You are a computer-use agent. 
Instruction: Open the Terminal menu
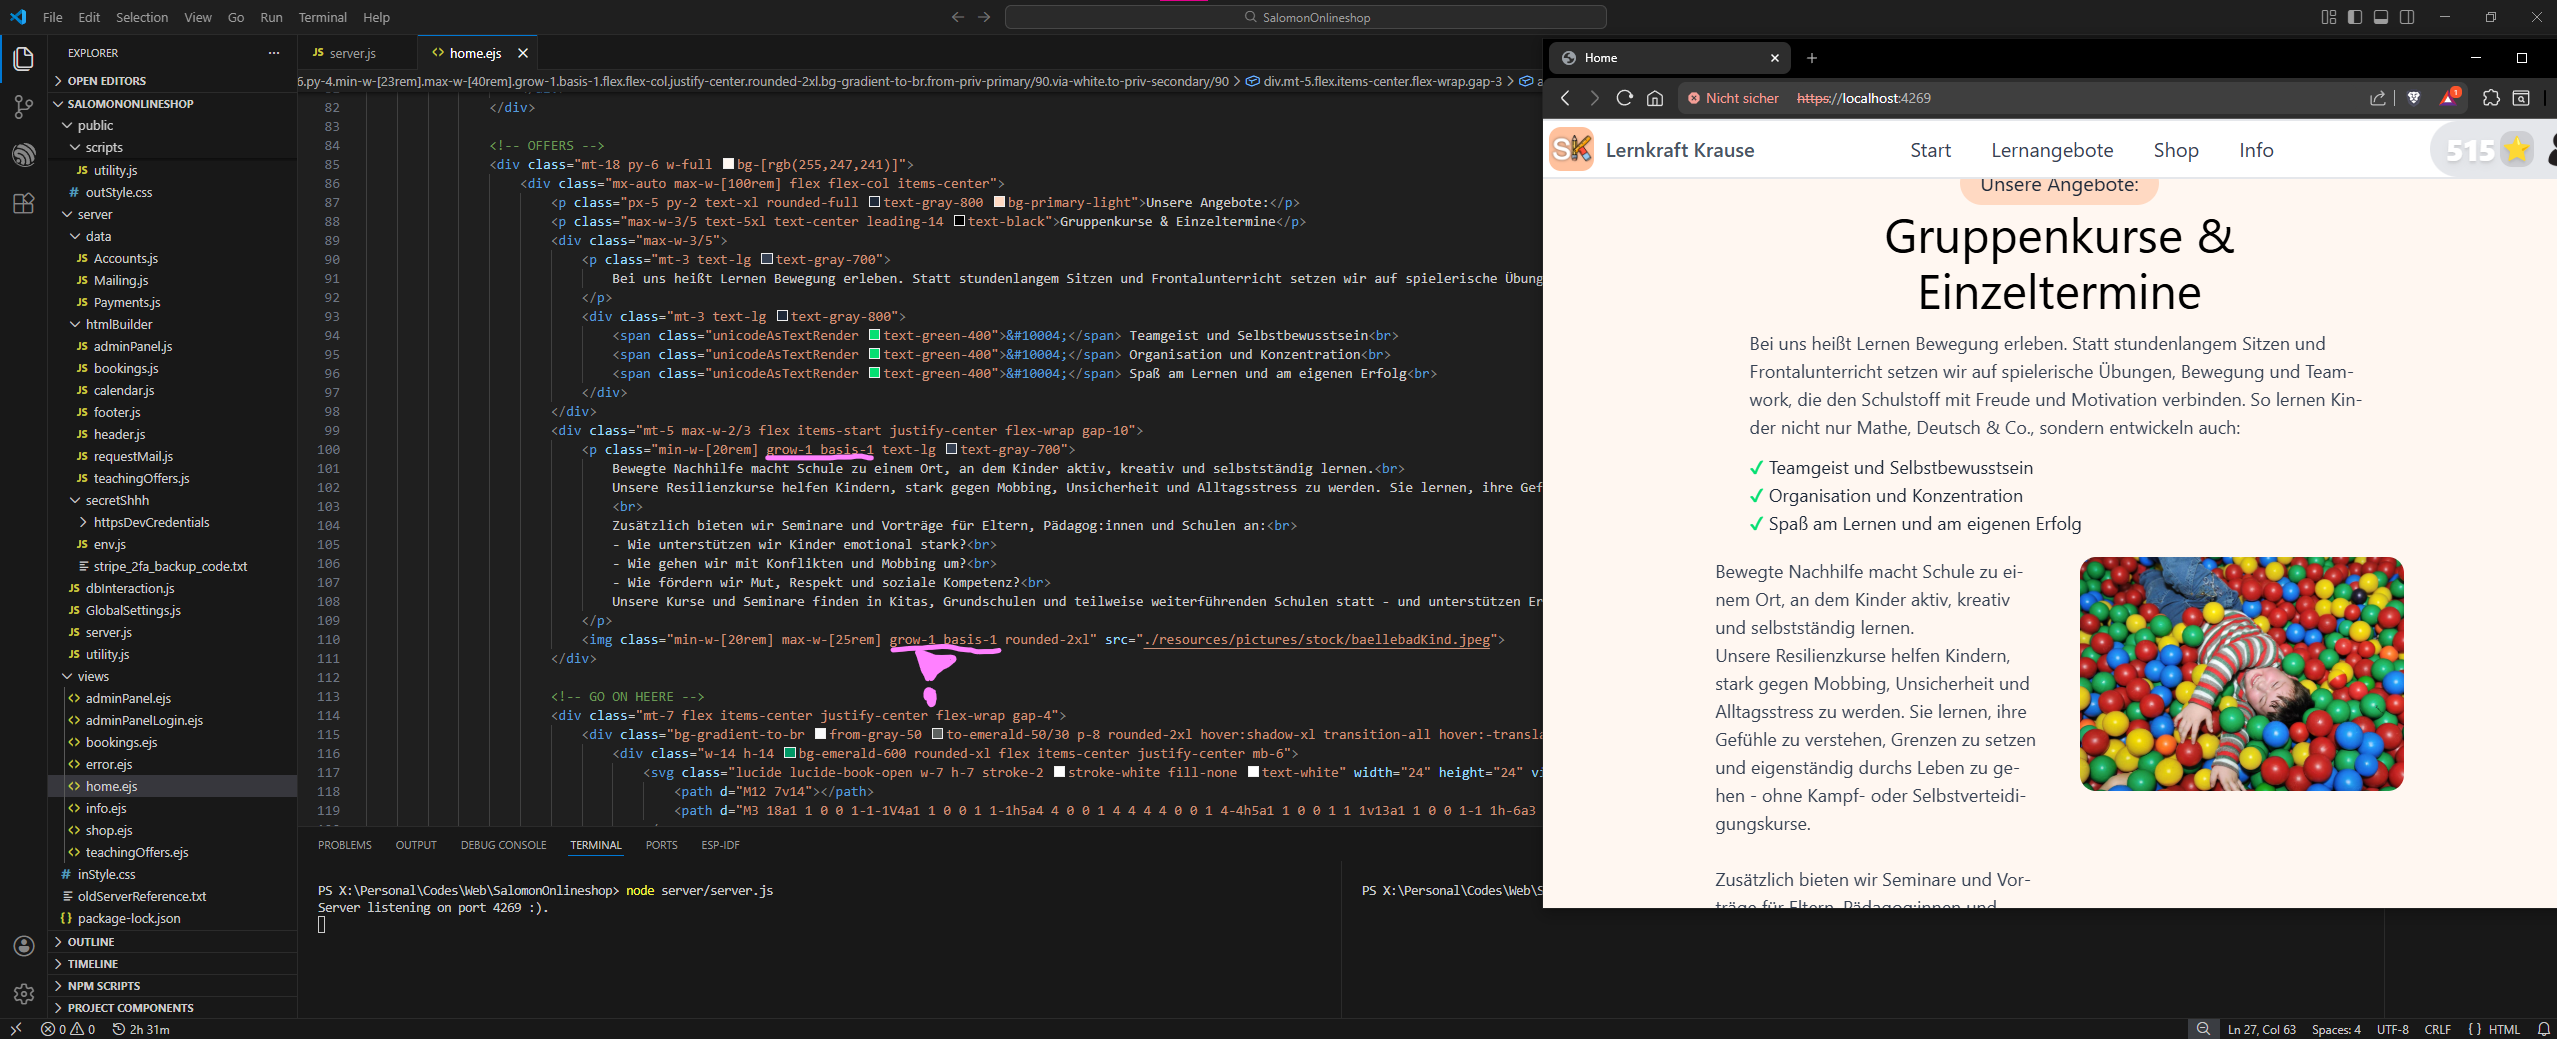click(322, 17)
